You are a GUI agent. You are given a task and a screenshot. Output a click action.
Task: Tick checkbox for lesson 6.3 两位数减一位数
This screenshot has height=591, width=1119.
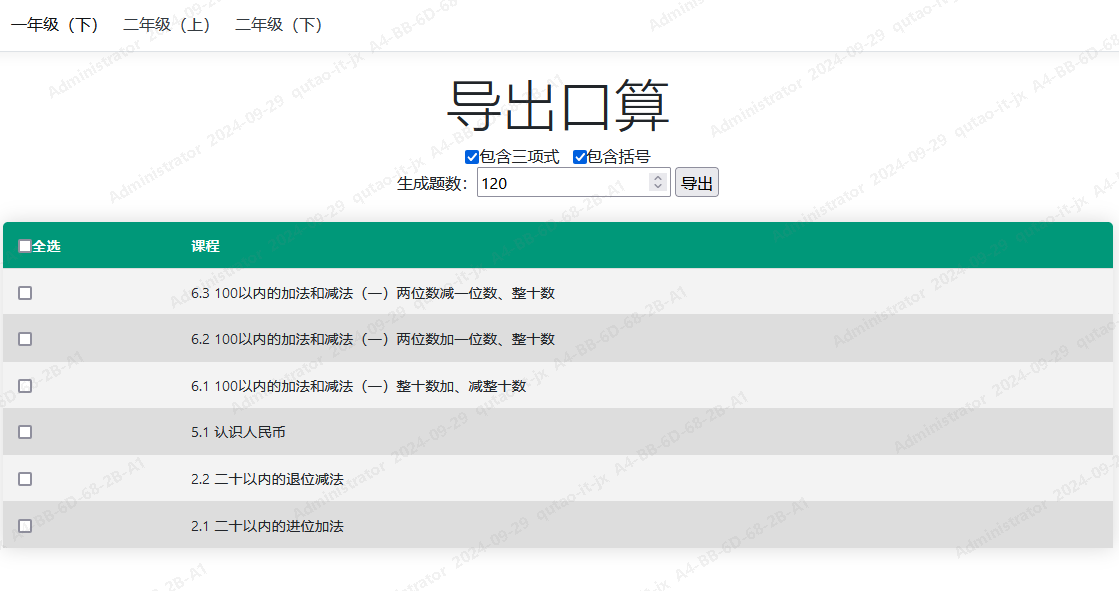(x=25, y=293)
